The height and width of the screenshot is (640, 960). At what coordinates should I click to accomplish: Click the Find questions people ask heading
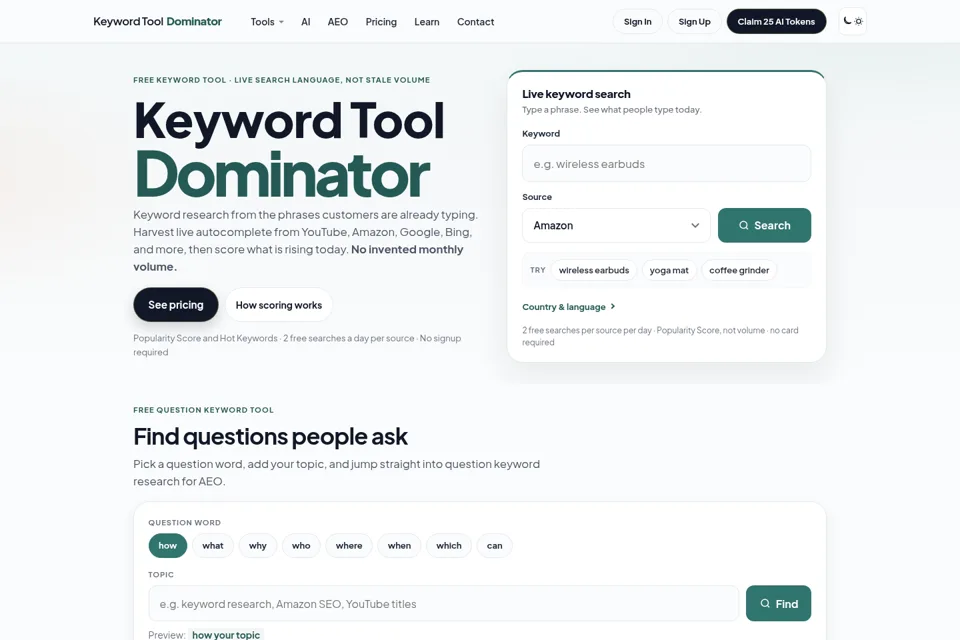pyautogui.click(x=270, y=437)
